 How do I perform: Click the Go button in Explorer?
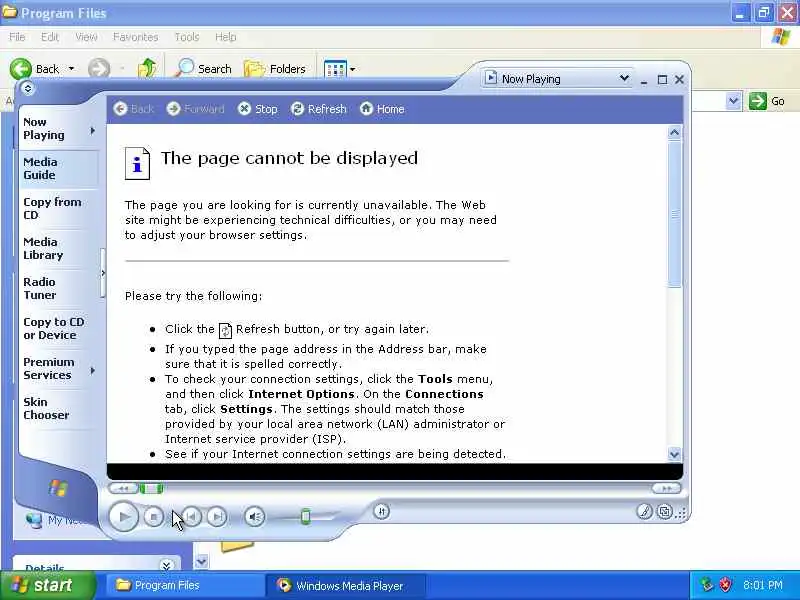pyautogui.click(x=767, y=101)
